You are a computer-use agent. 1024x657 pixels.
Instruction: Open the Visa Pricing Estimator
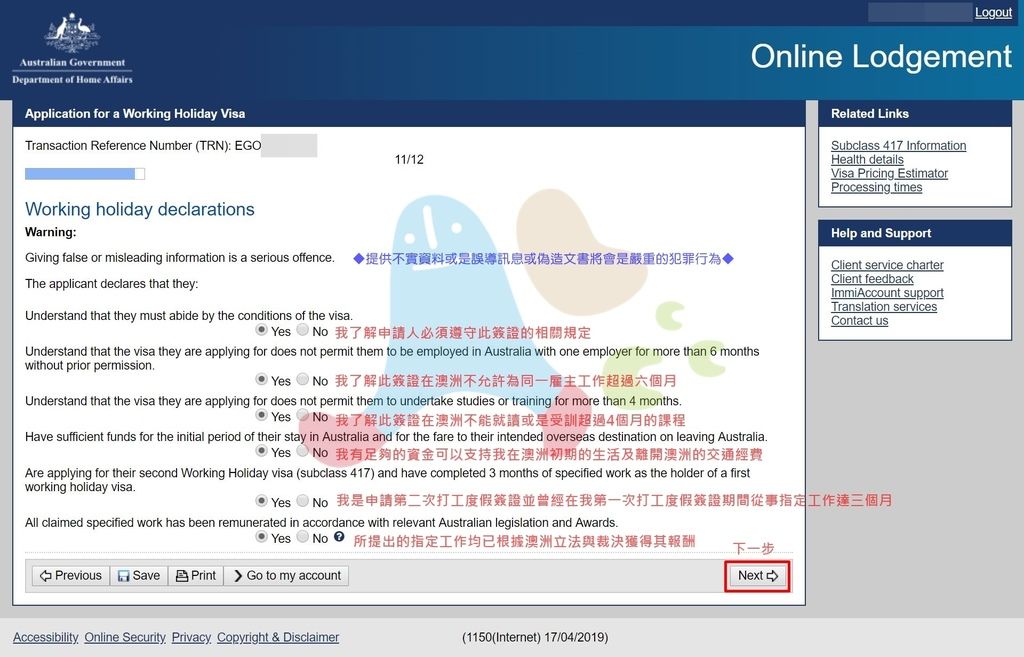pyautogui.click(x=889, y=172)
